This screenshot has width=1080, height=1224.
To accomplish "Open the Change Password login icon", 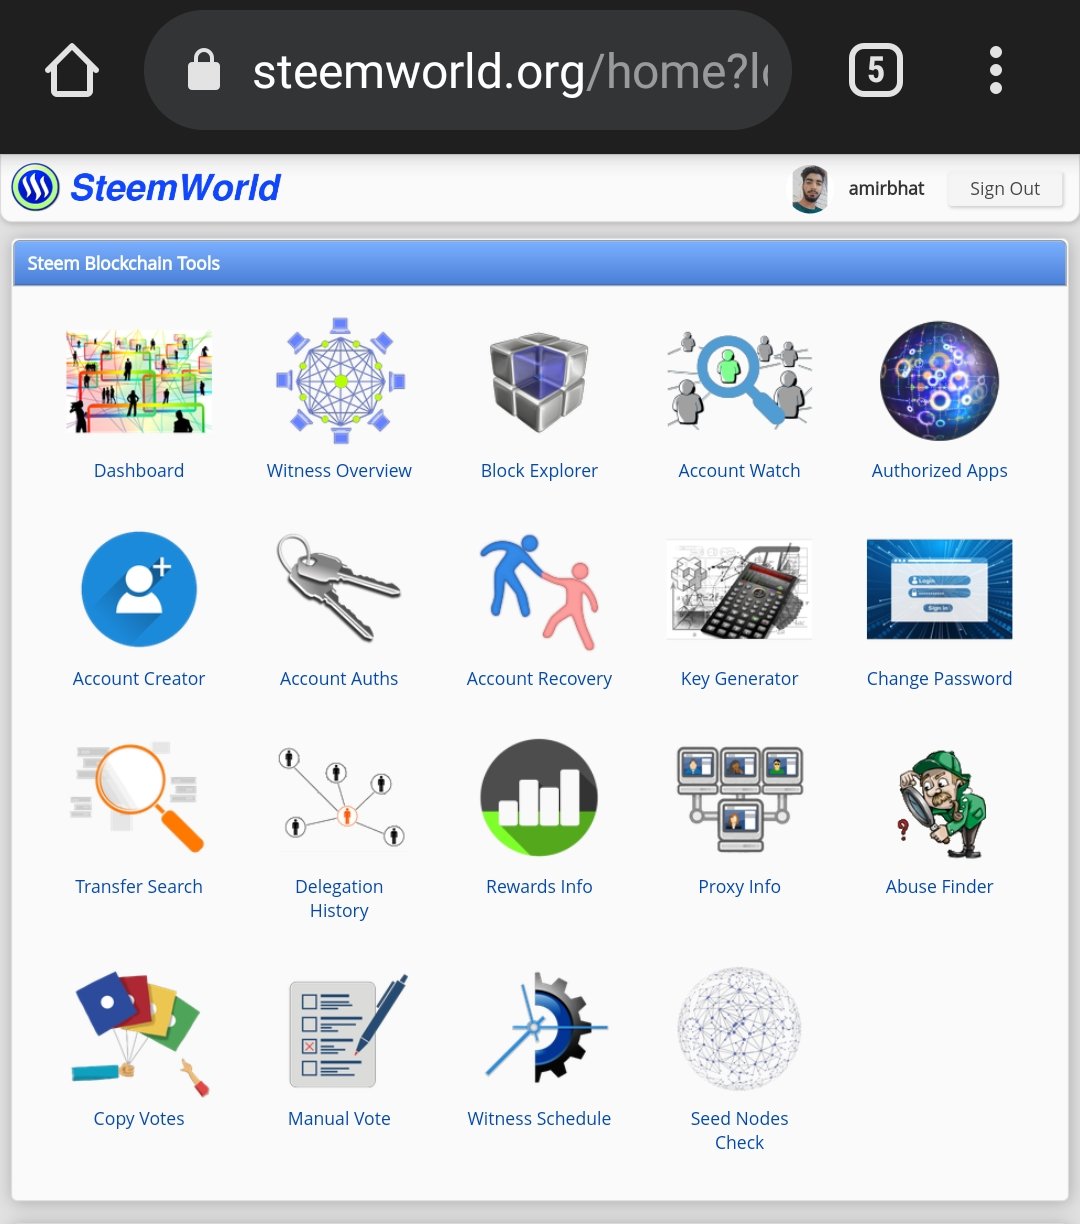I will 939,589.
